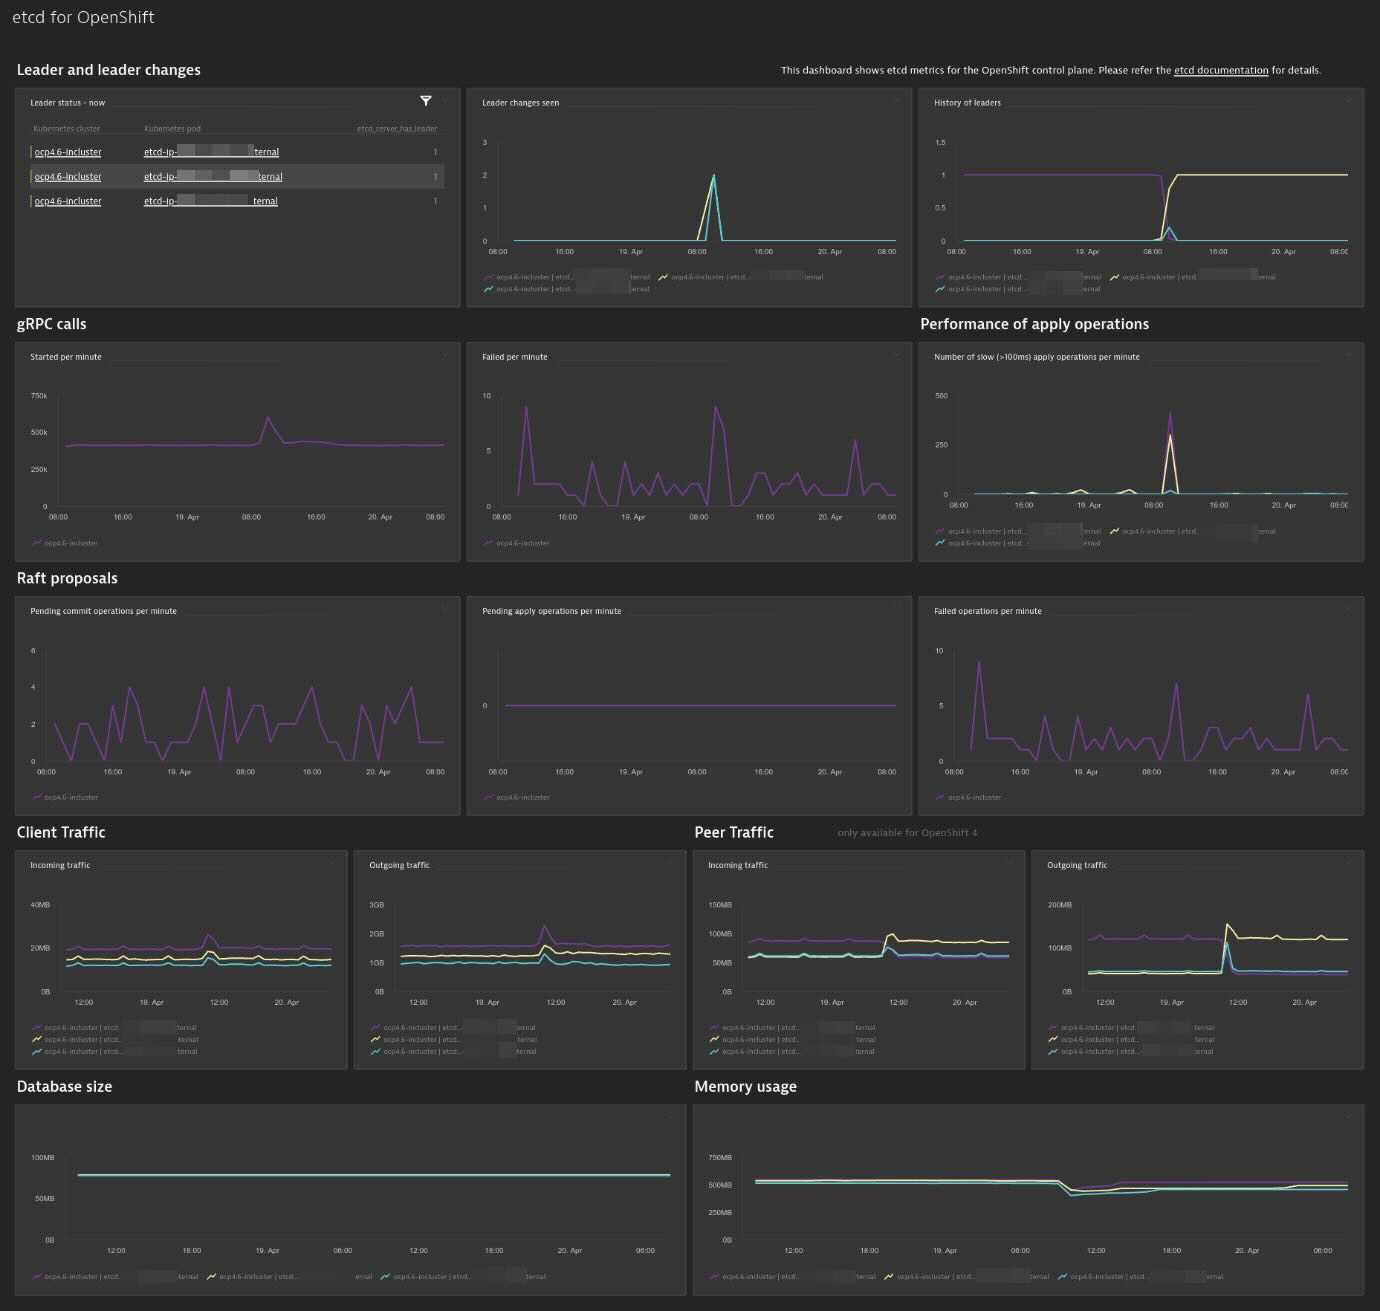Toggle yellow legend icon in Client Incoming traffic
This screenshot has height=1311, width=1380.
click(x=37, y=1039)
